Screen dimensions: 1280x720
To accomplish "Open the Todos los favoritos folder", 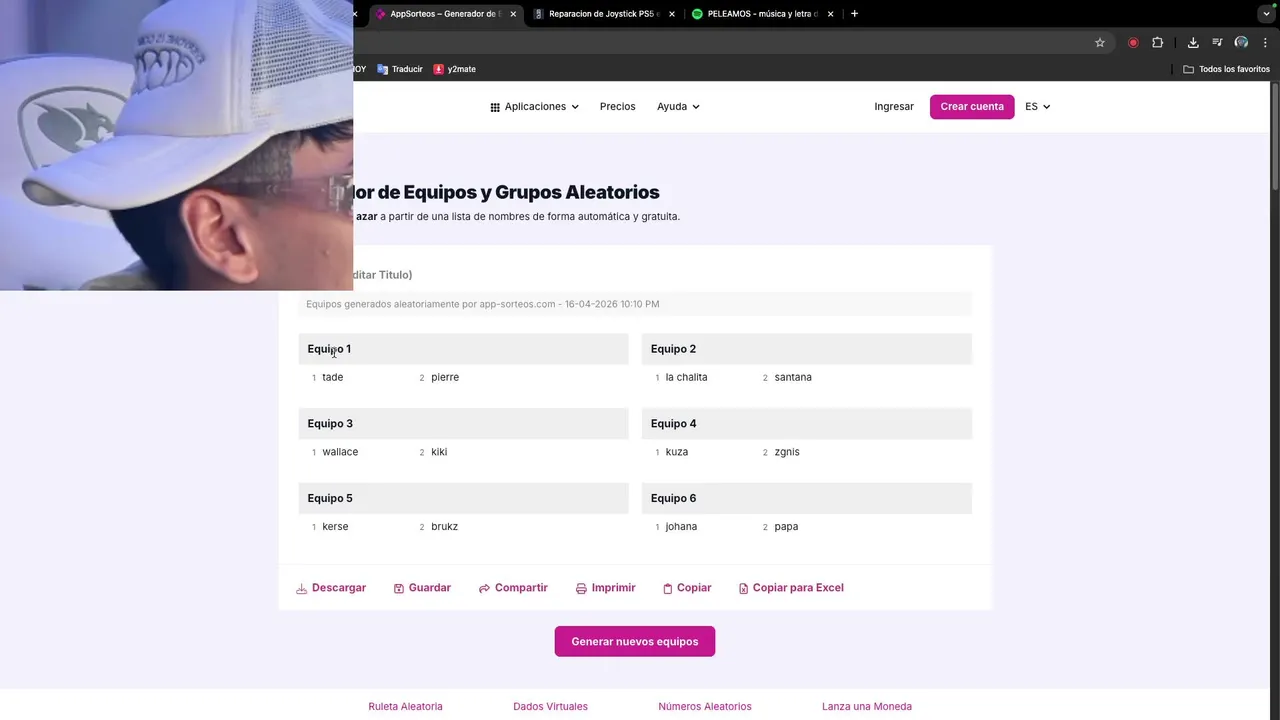I will click(x=1226, y=69).
